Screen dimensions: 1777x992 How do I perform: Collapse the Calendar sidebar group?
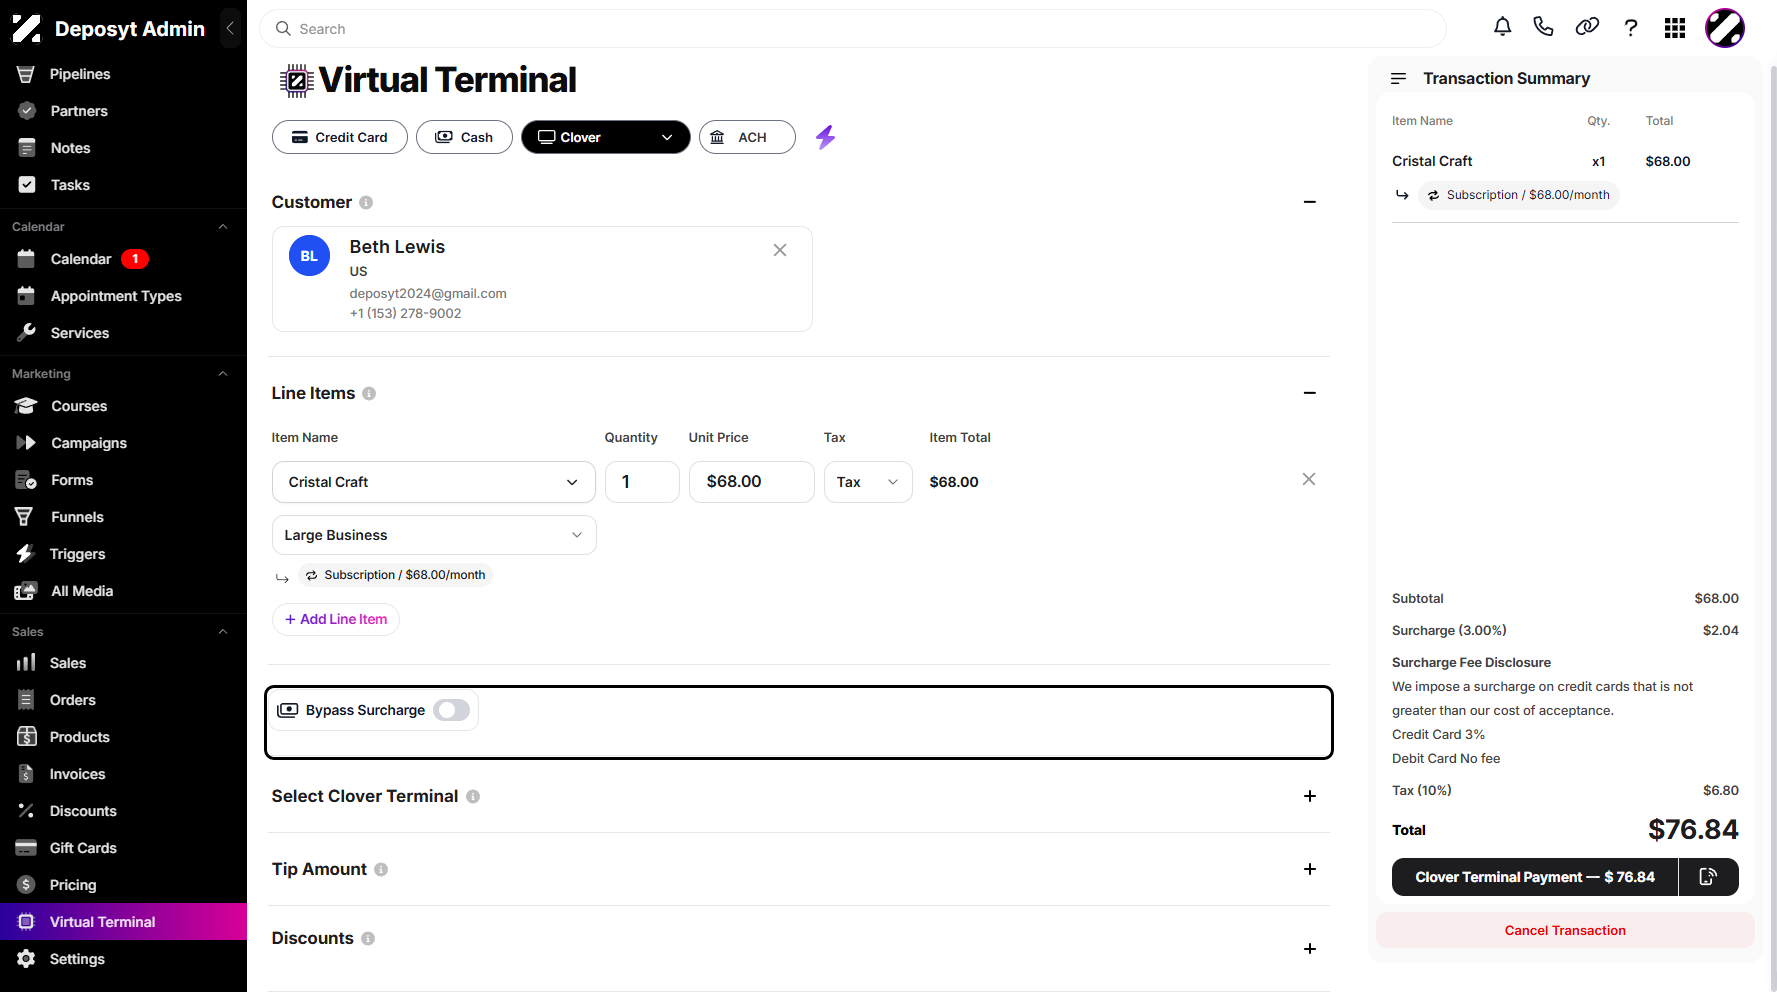point(223,227)
